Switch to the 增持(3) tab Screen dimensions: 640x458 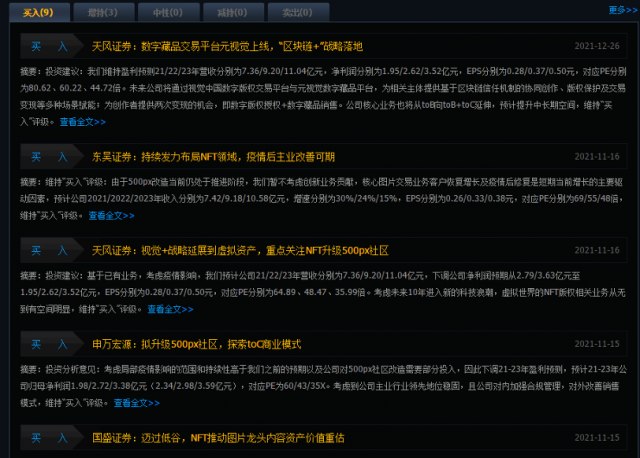tap(104, 12)
